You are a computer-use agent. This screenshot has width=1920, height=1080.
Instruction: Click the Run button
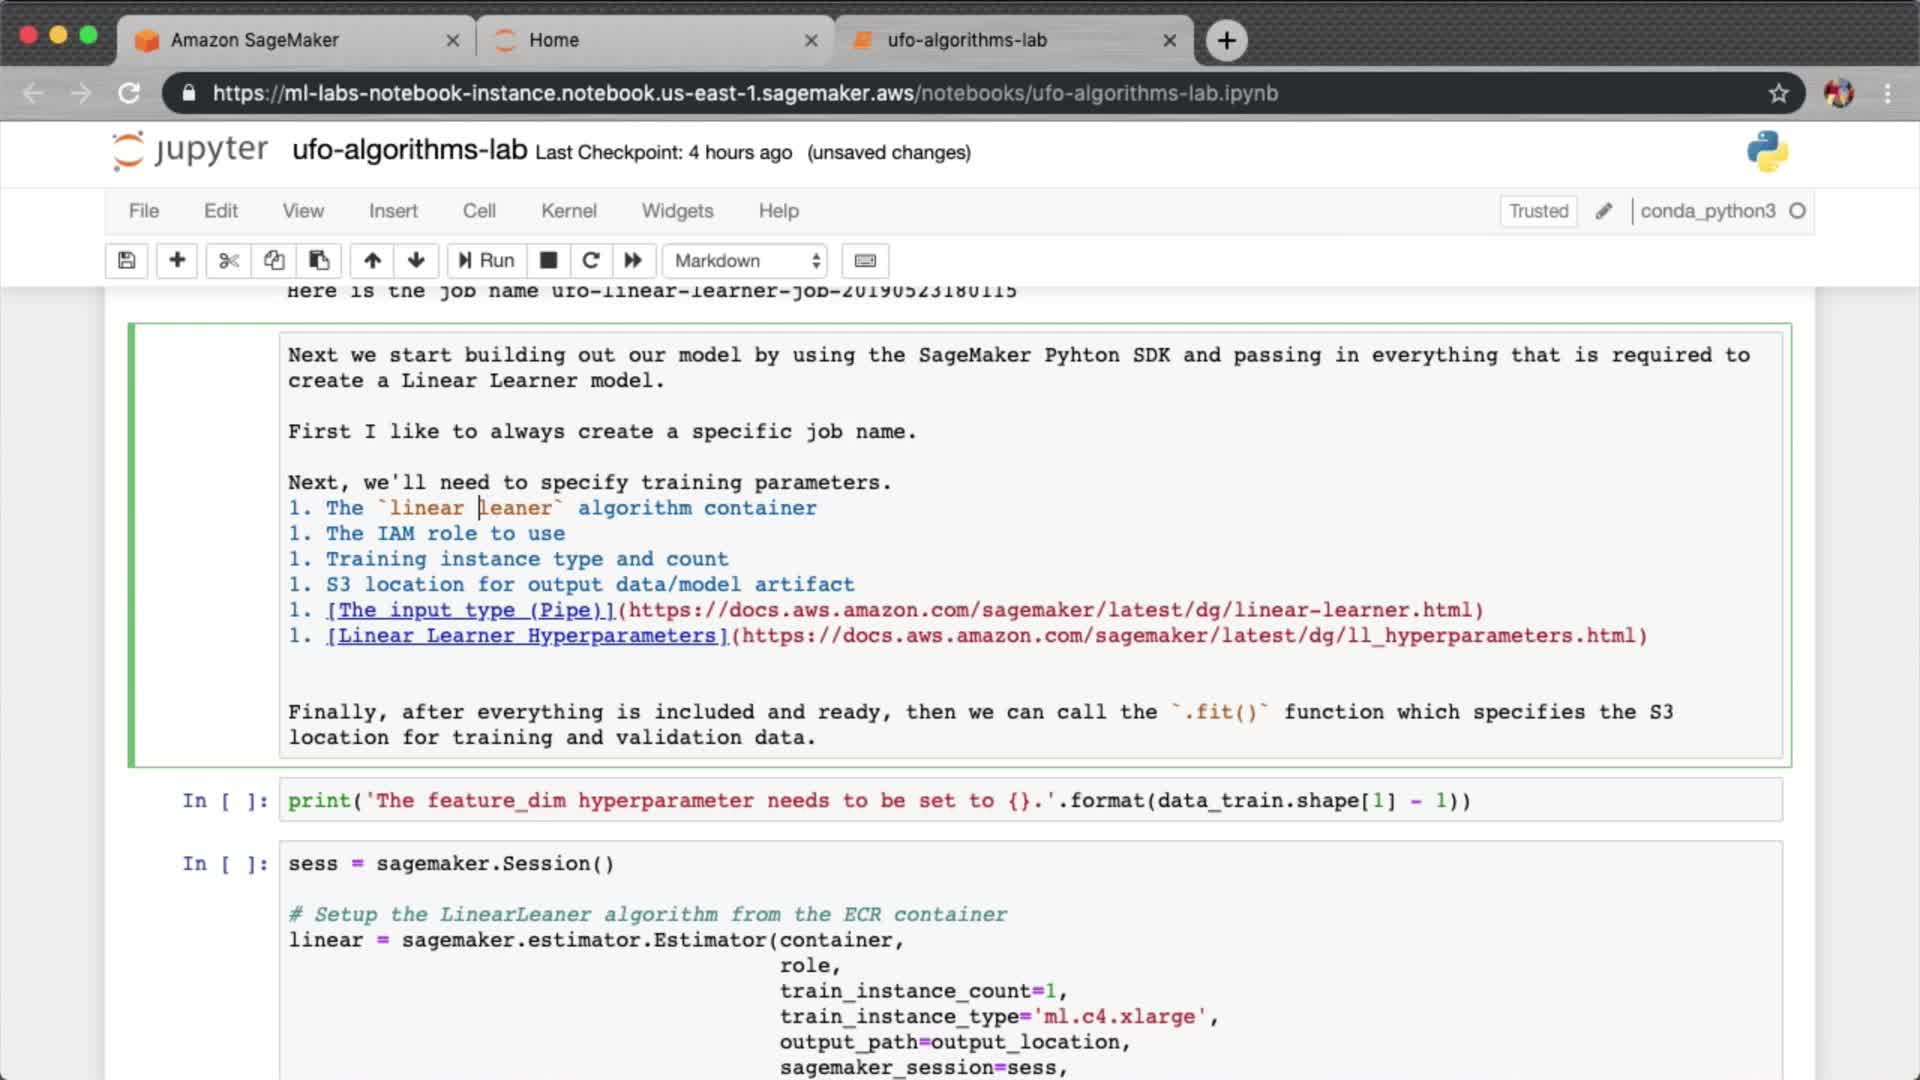click(x=486, y=261)
